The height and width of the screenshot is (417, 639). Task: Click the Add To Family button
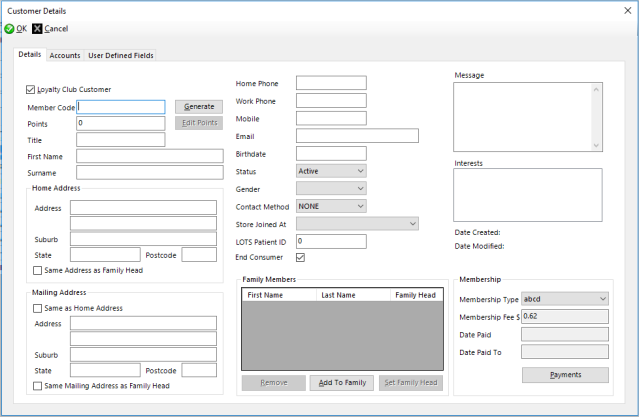[342, 383]
